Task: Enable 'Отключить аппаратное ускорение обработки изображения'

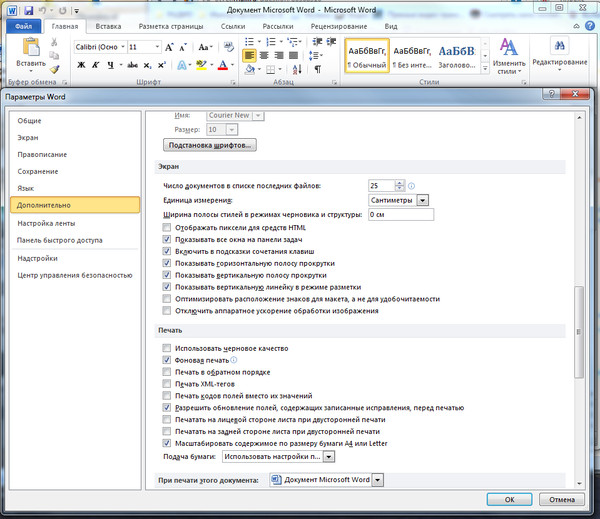Action: coord(166,311)
